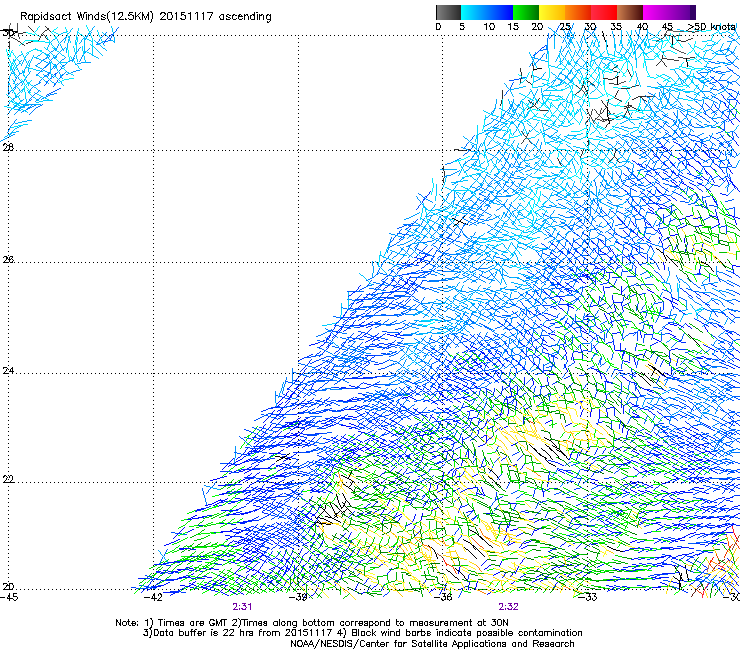Image resolution: width=740 pixels, height=650 pixels.
Task: Select the red 30-35 knots legend swatch
Action: [x=604, y=12]
